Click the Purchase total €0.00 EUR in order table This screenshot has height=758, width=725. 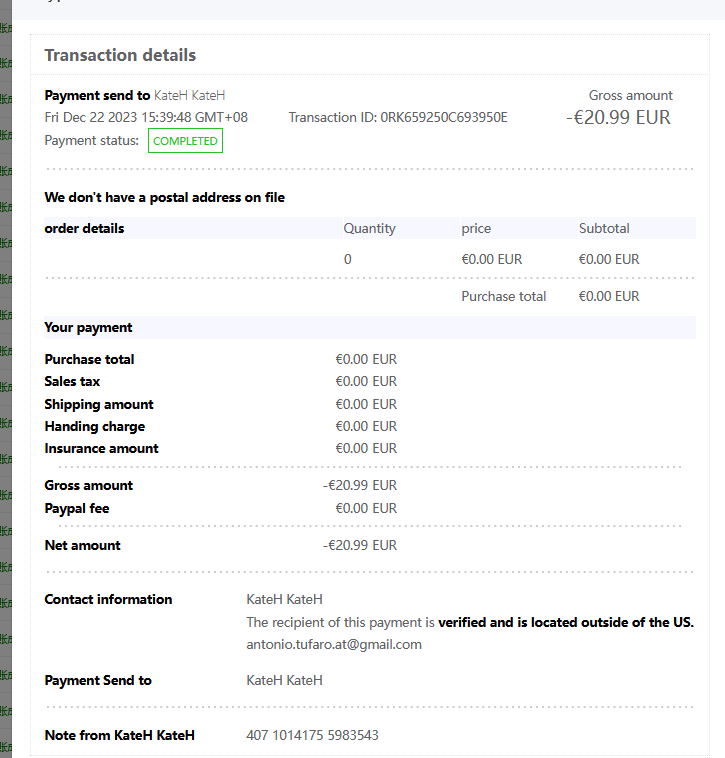(609, 296)
